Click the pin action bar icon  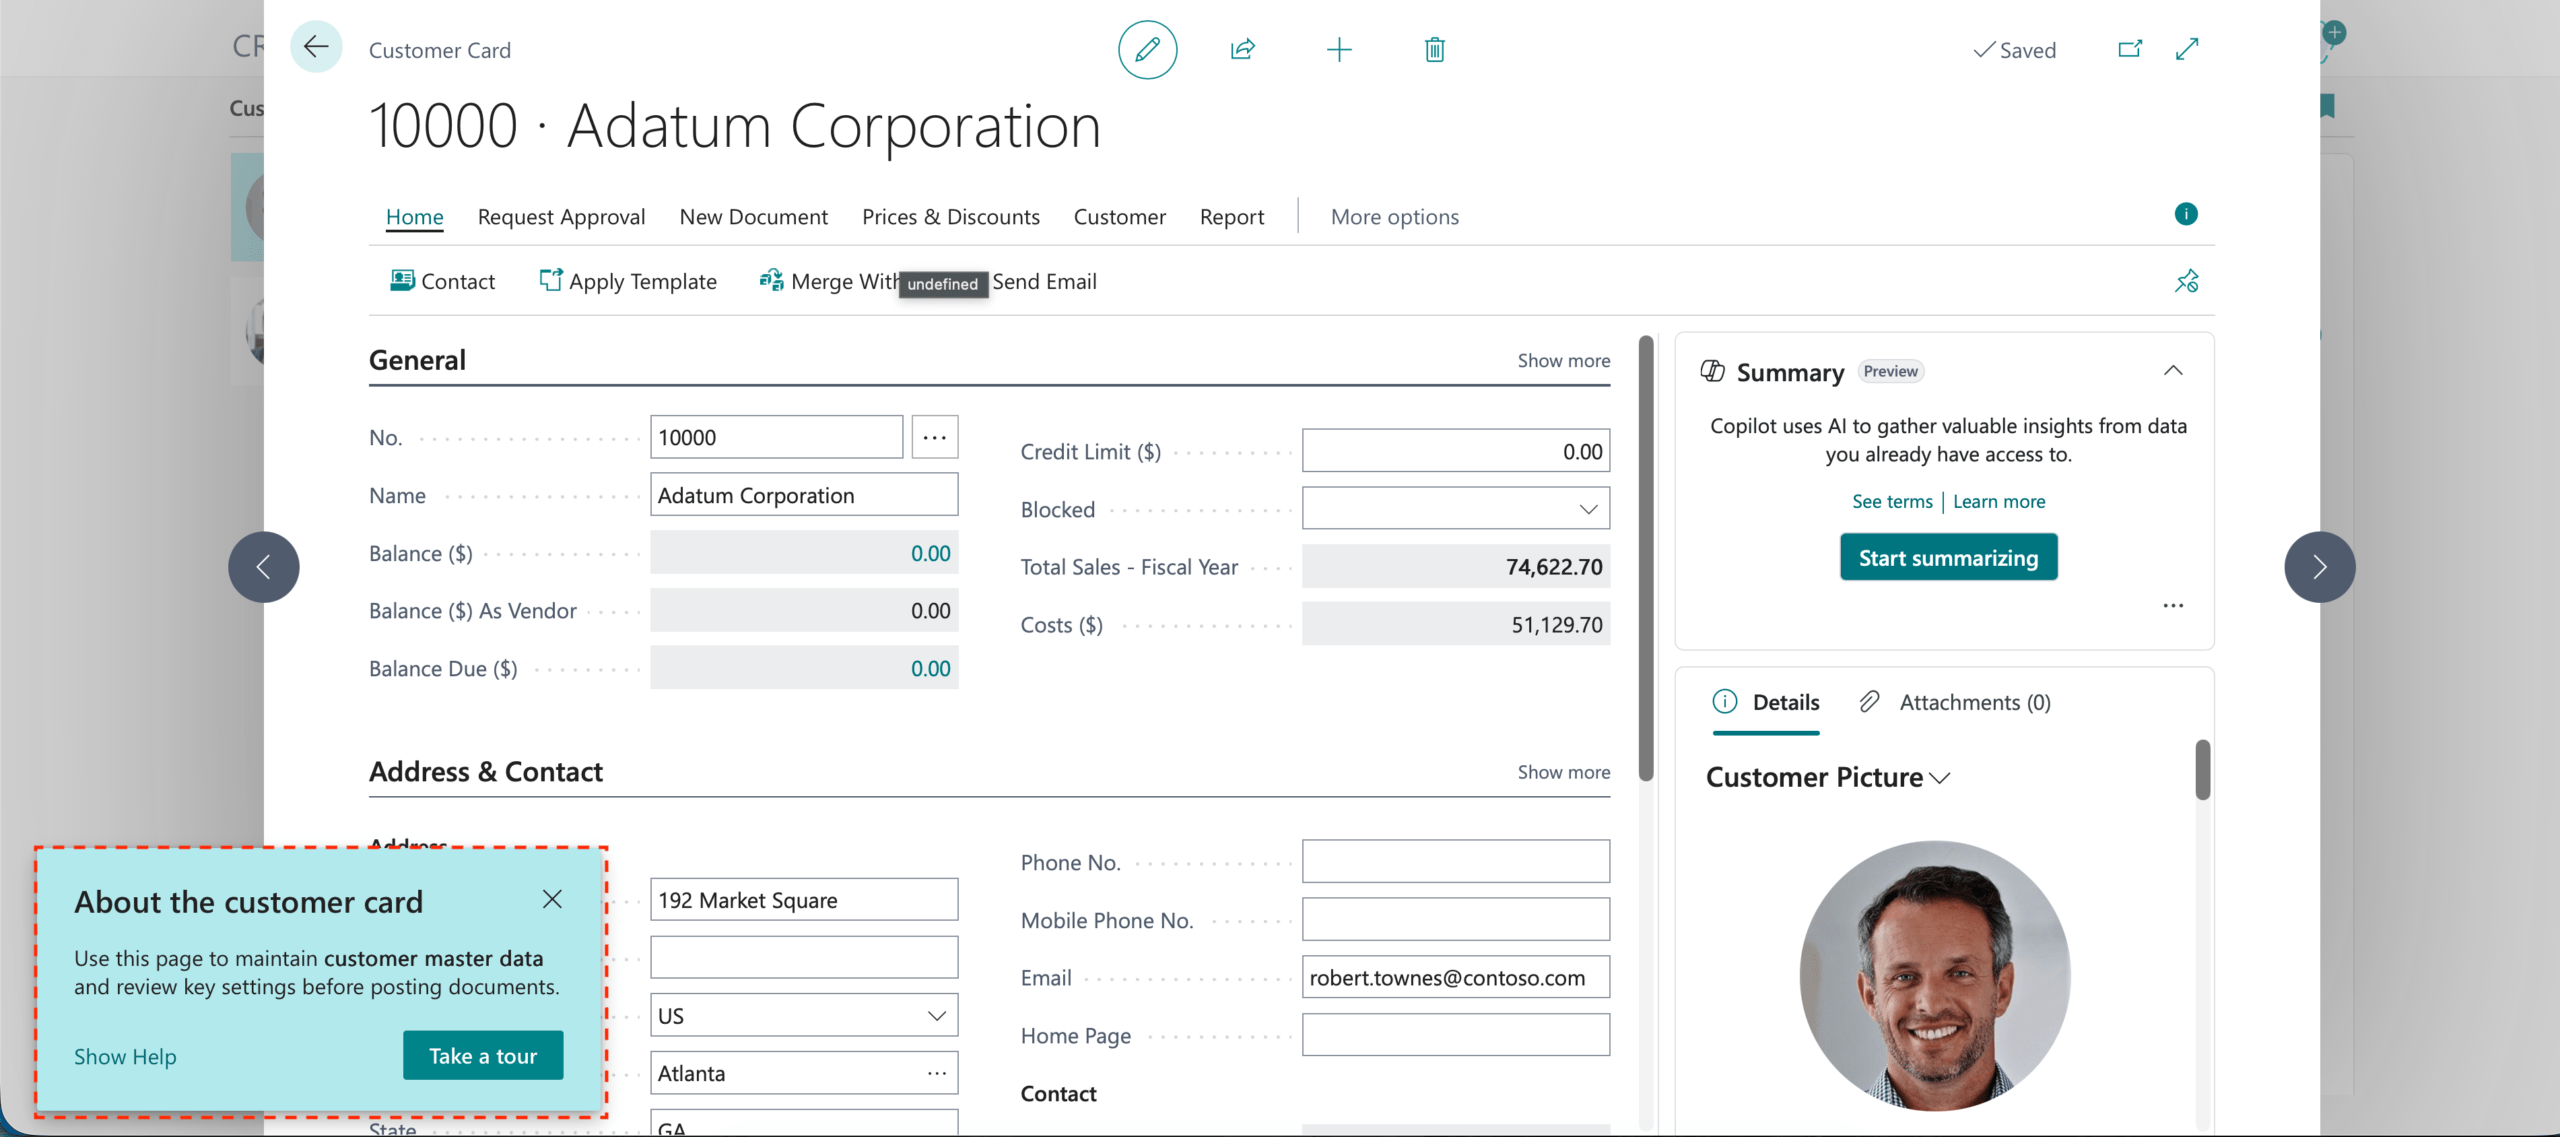point(2186,281)
